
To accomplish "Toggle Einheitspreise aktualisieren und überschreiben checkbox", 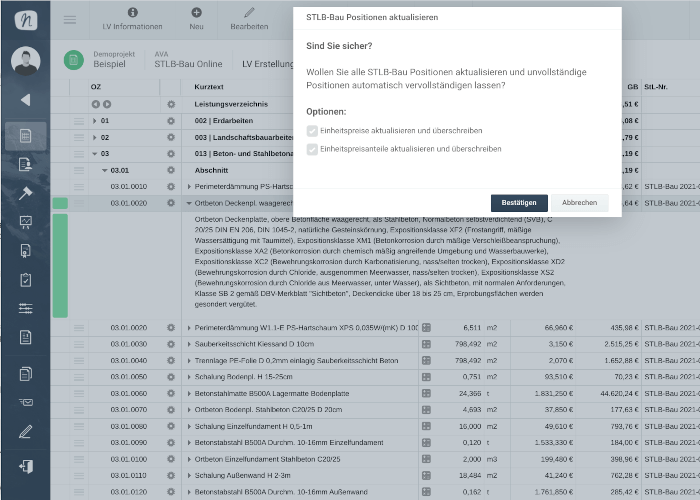I will click(312, 131).
